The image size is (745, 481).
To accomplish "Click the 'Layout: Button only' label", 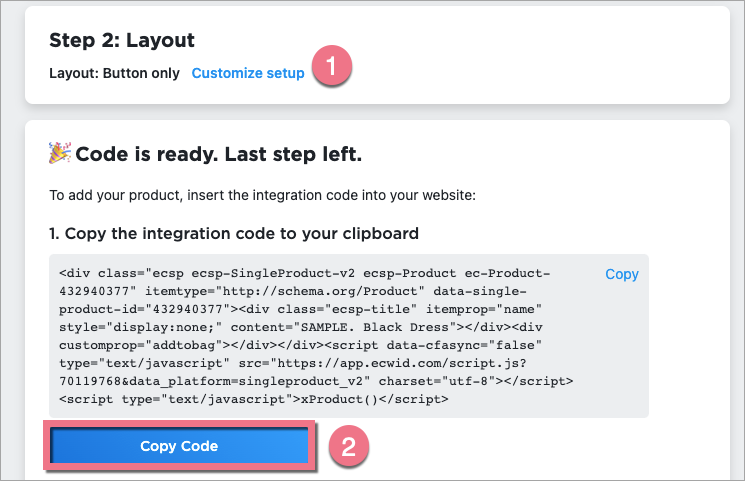I will (114, 73).
